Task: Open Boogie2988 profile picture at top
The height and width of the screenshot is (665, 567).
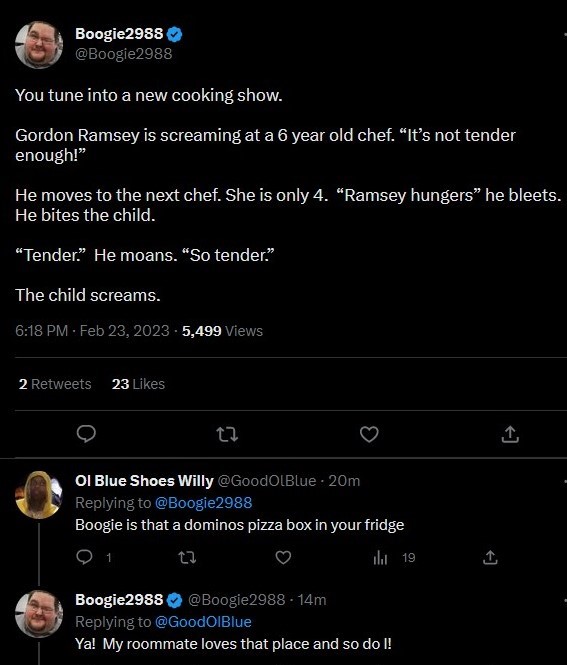Action: (39, 45)
